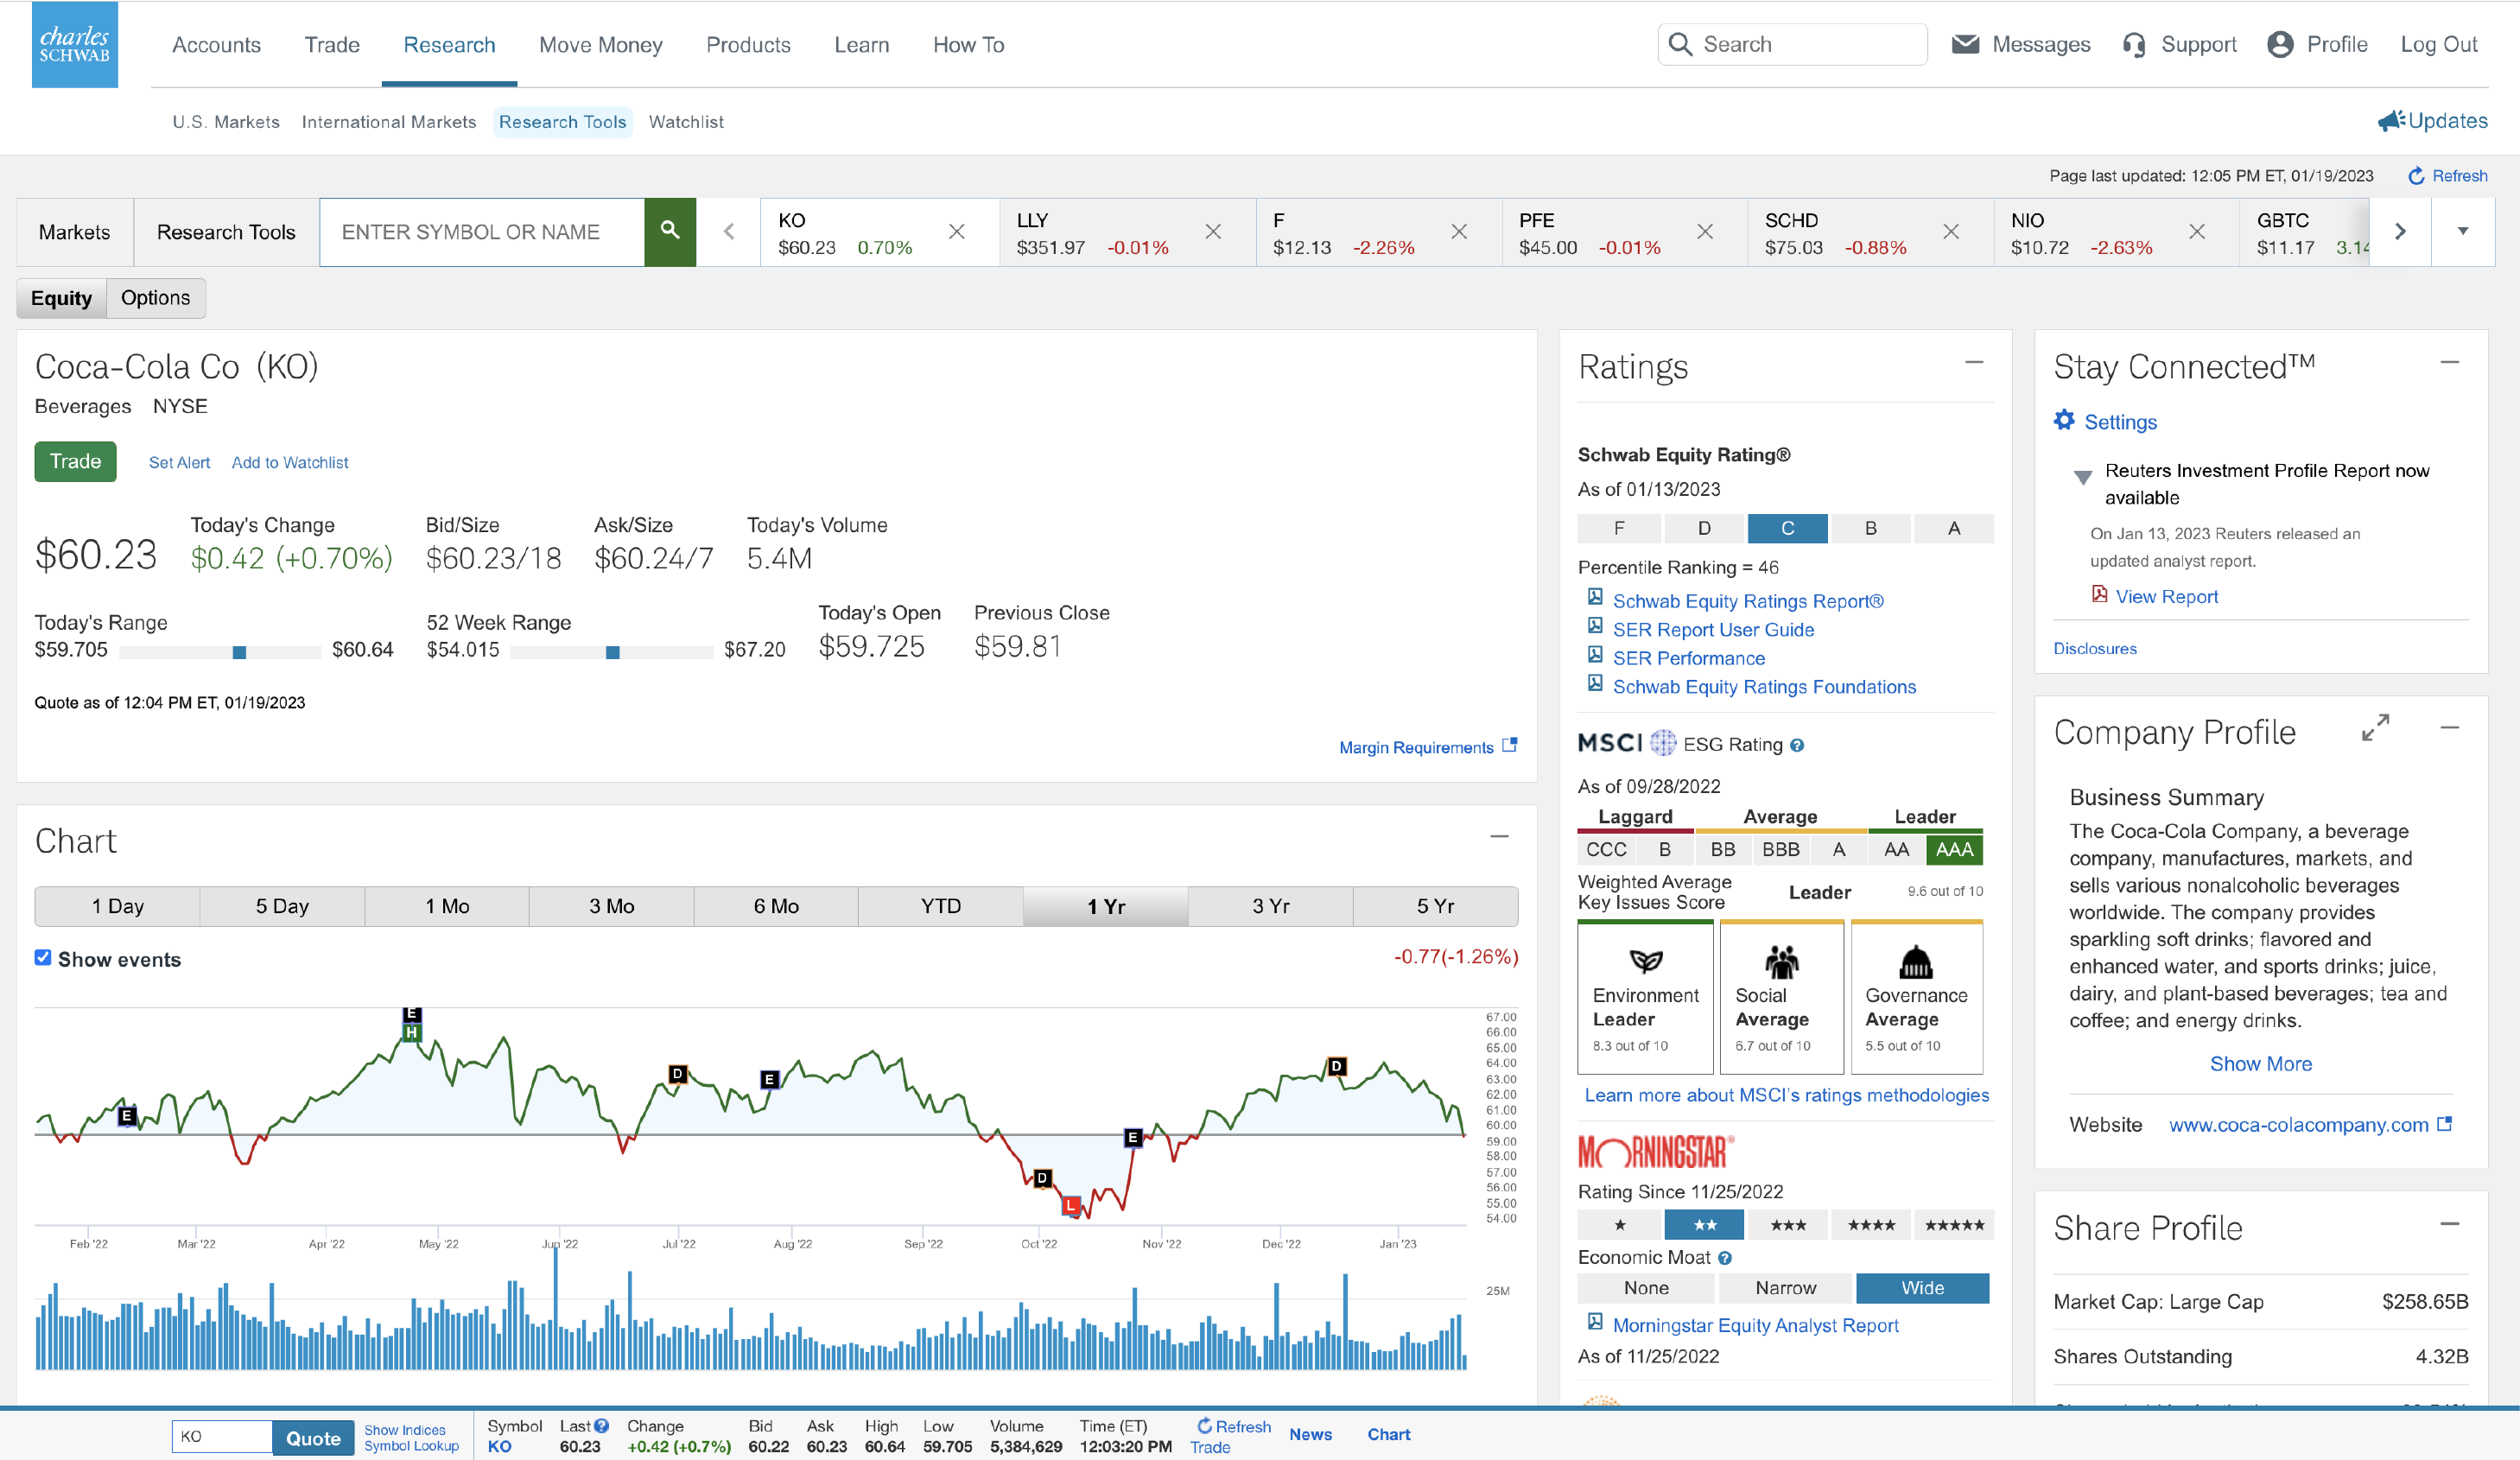The image size is (2520, 1460).
Task: Click the Stay Connected Settings gear
Action: 2064,420
